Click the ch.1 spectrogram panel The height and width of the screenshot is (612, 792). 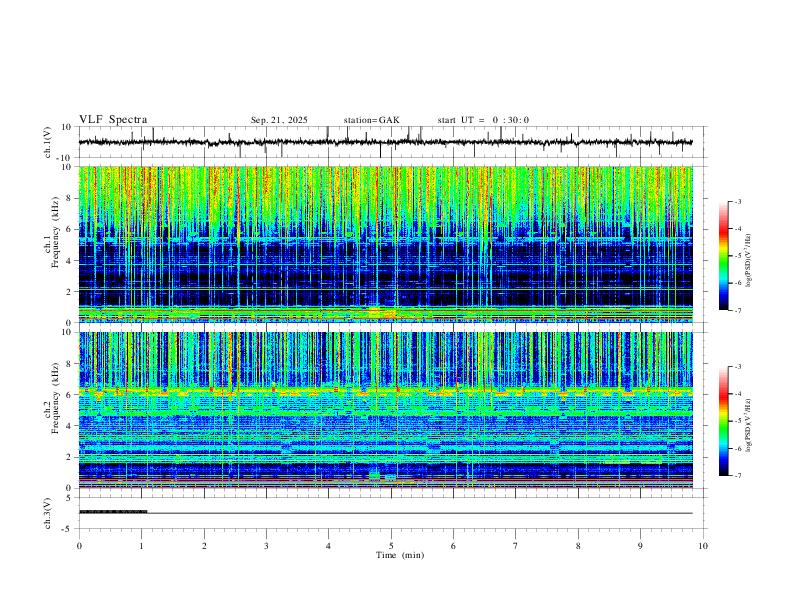click(385, 244)
